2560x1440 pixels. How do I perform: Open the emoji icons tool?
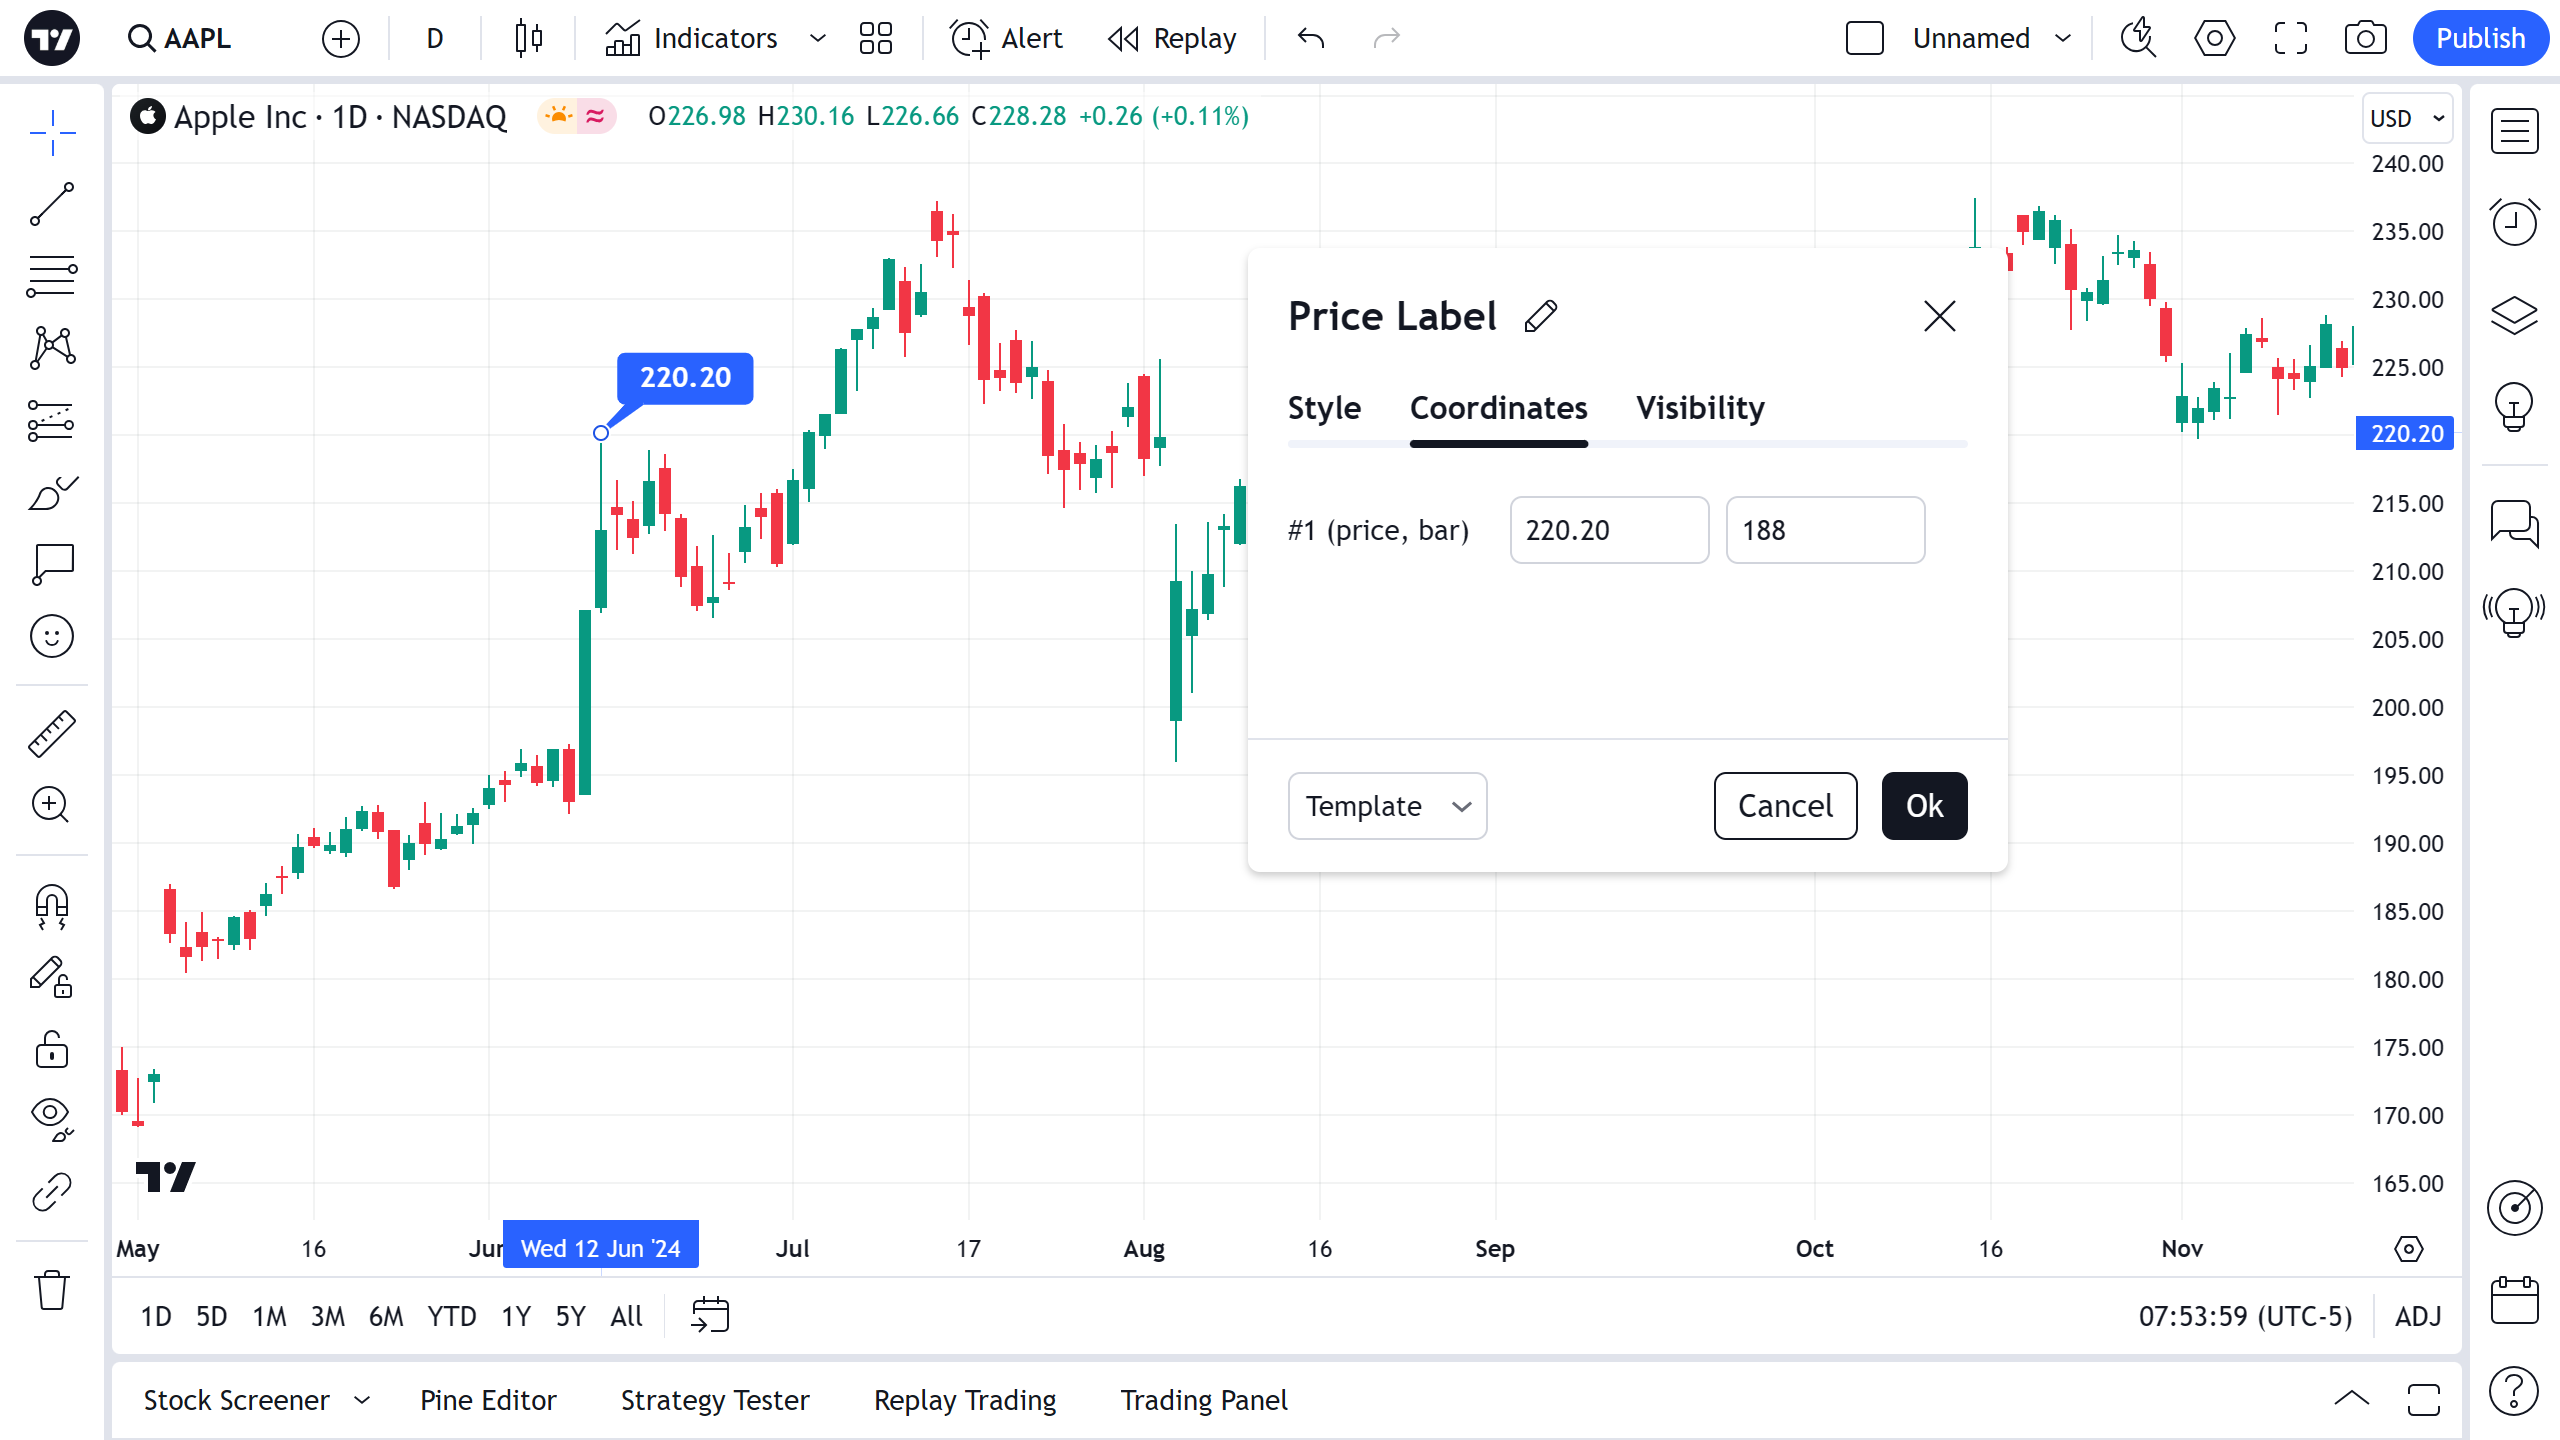[52, 636]
